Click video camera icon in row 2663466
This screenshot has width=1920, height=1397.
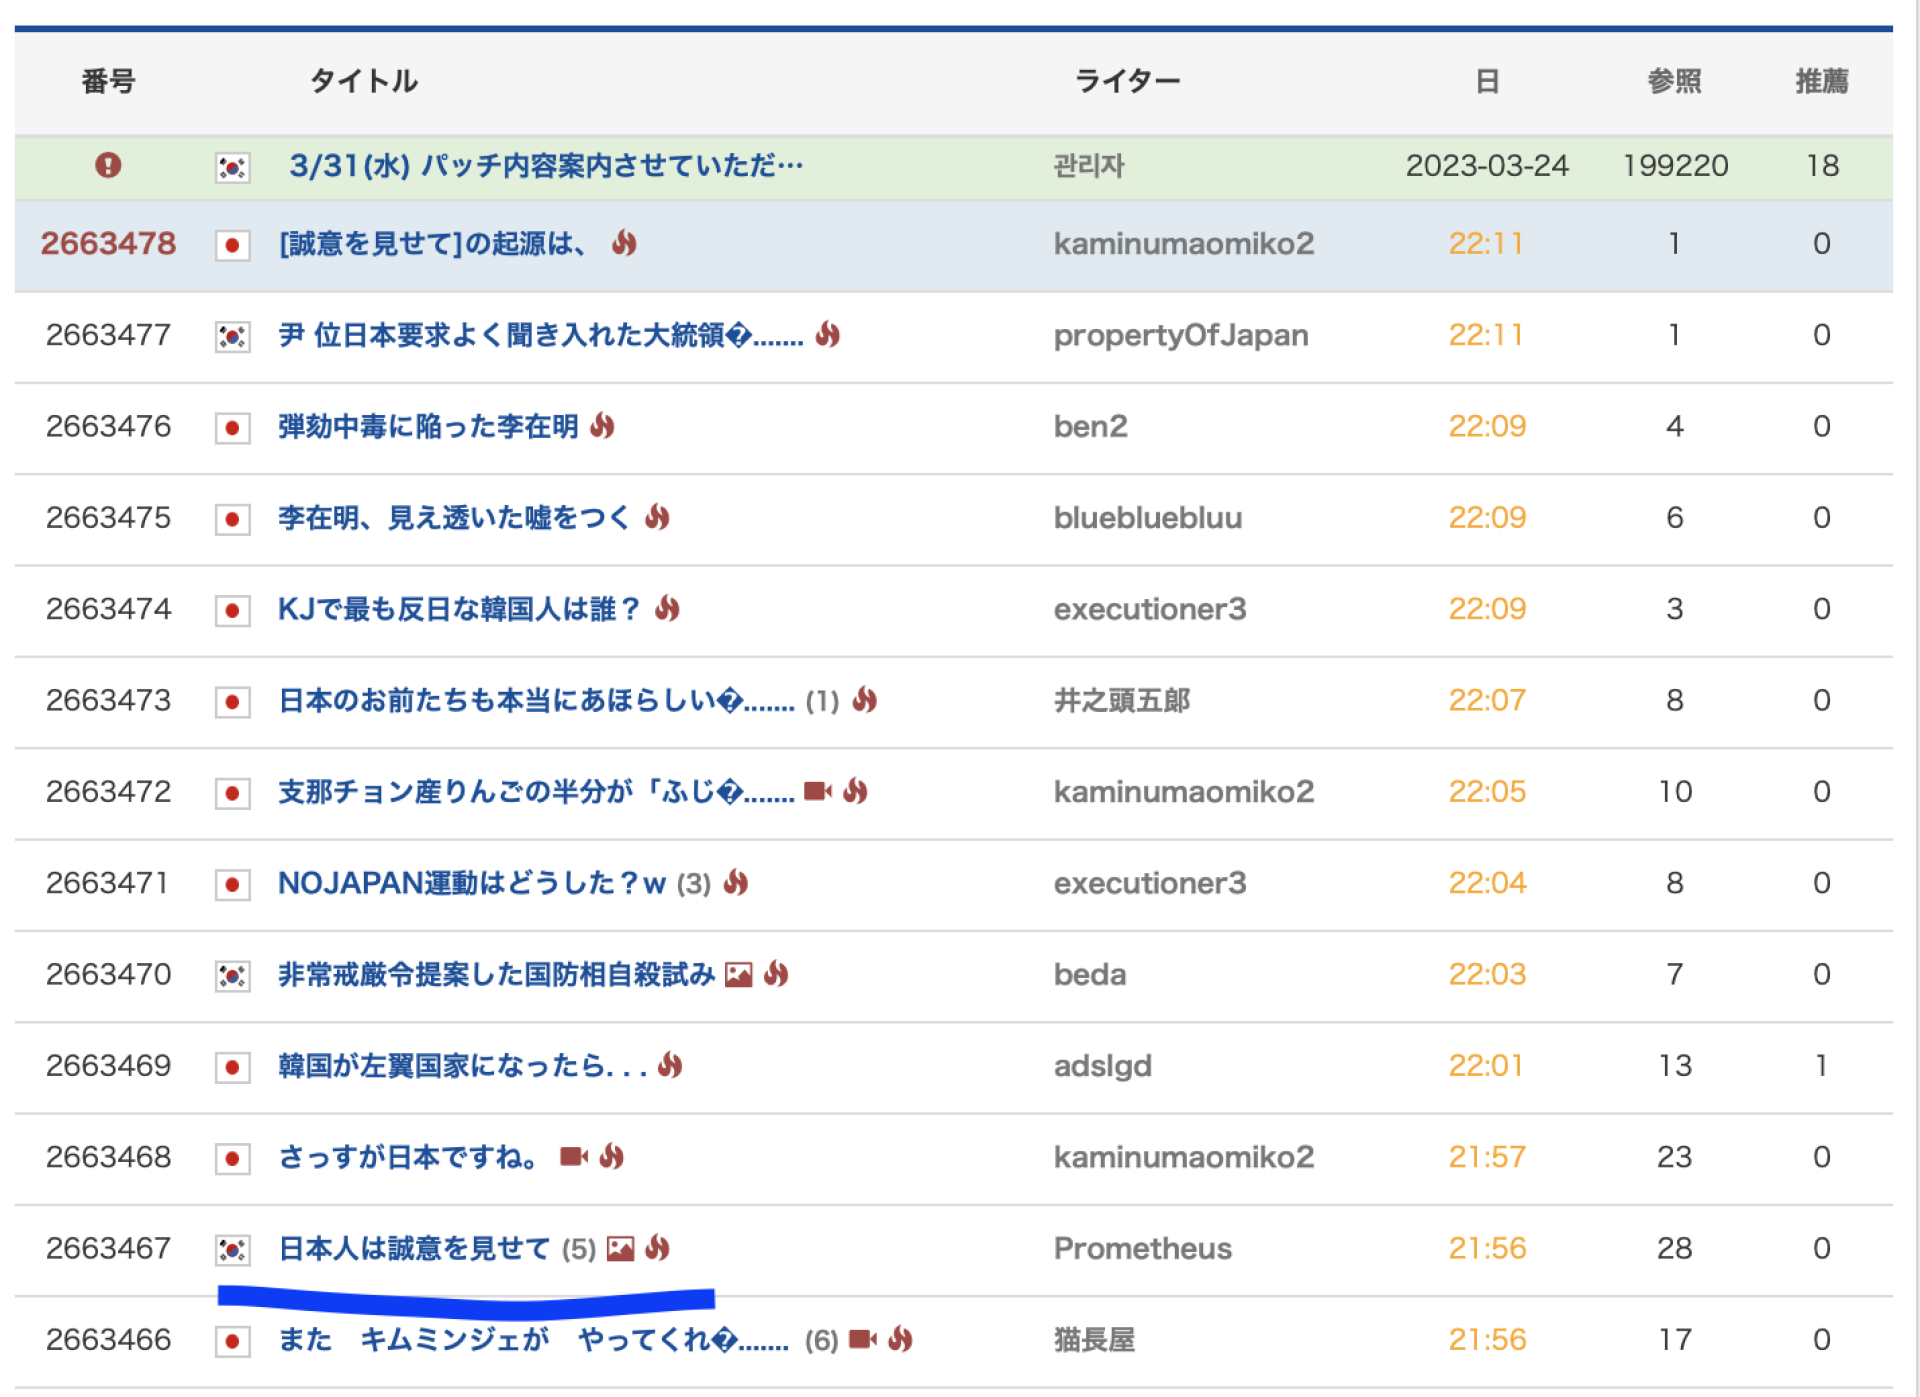[x=863, y=1339]
